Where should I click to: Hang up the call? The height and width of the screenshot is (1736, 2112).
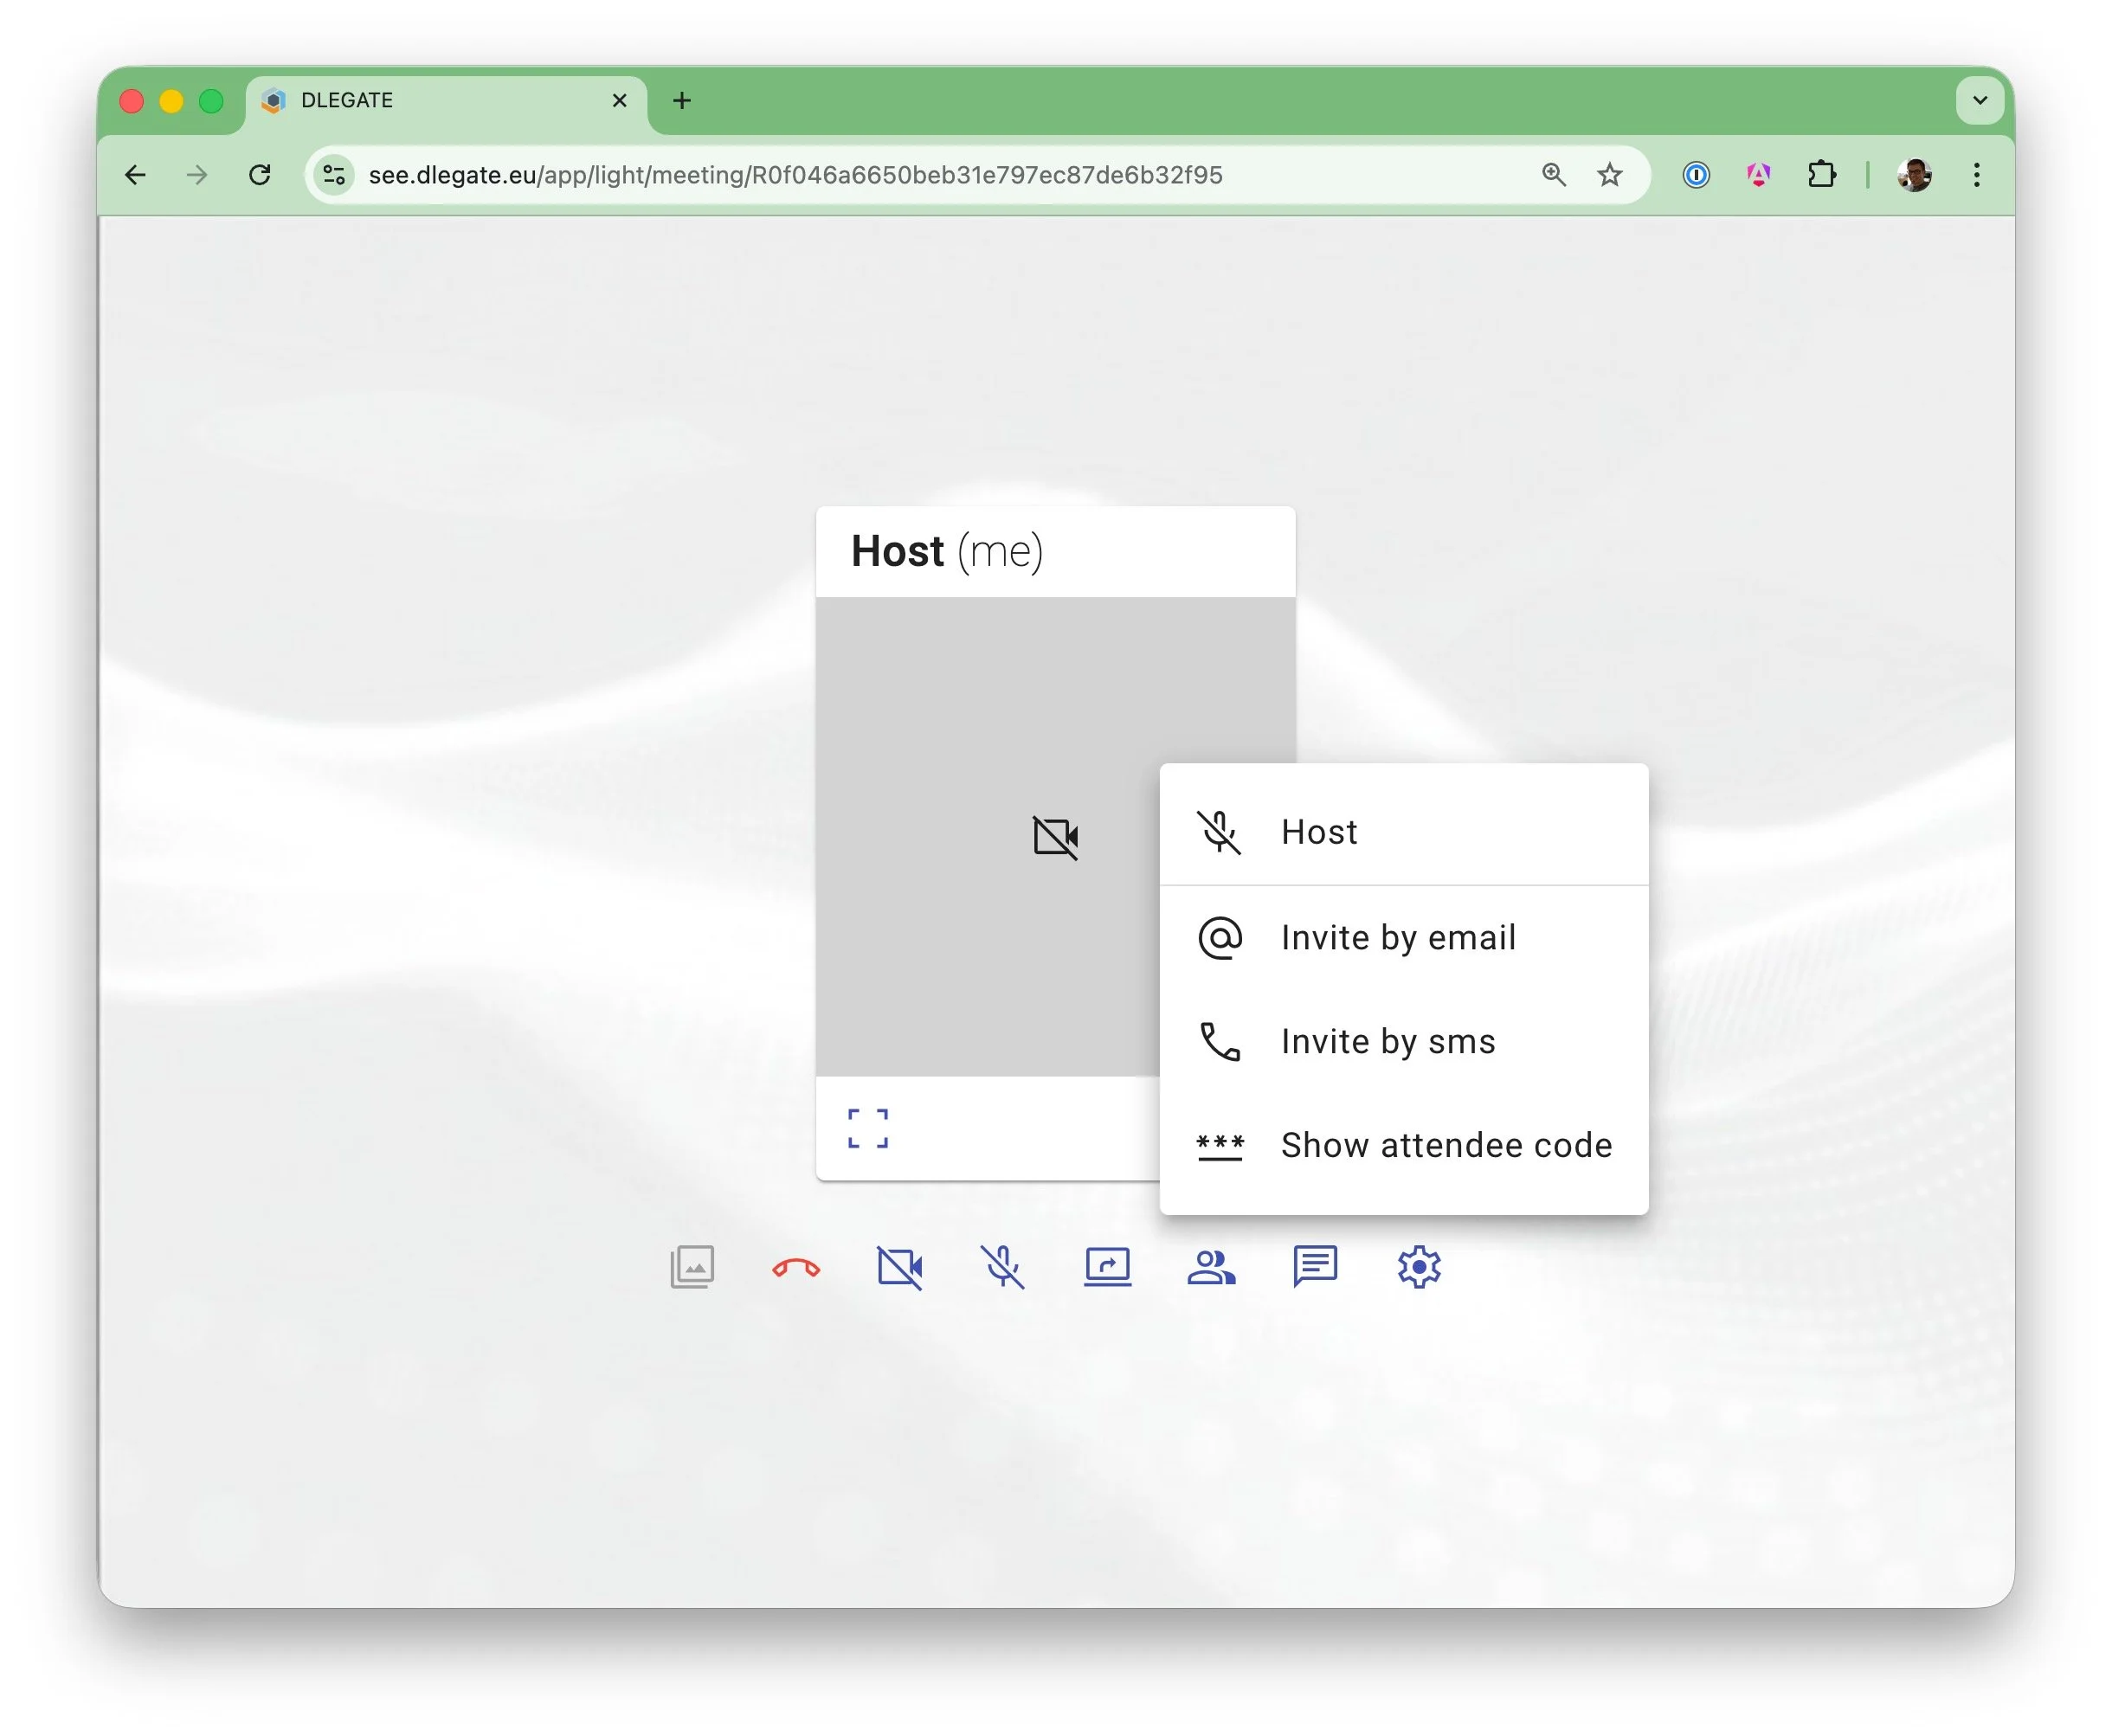(x=797, y=1267)
